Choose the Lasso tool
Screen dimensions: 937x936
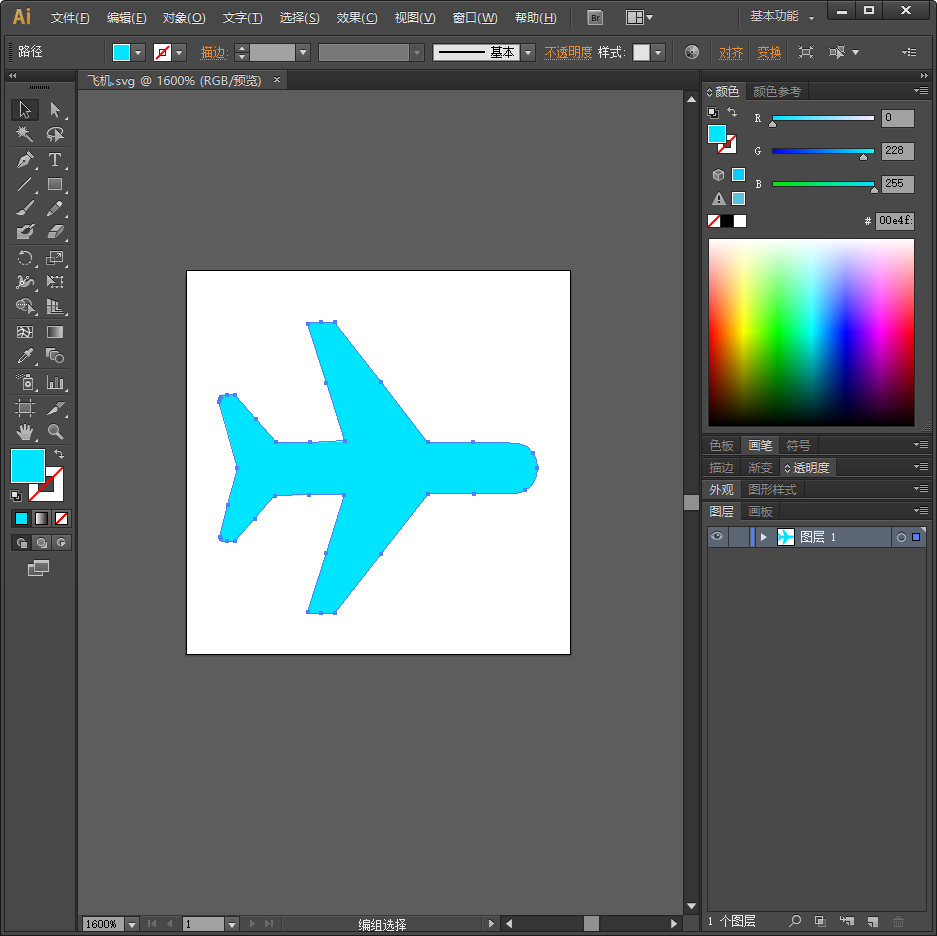point(55,134)
